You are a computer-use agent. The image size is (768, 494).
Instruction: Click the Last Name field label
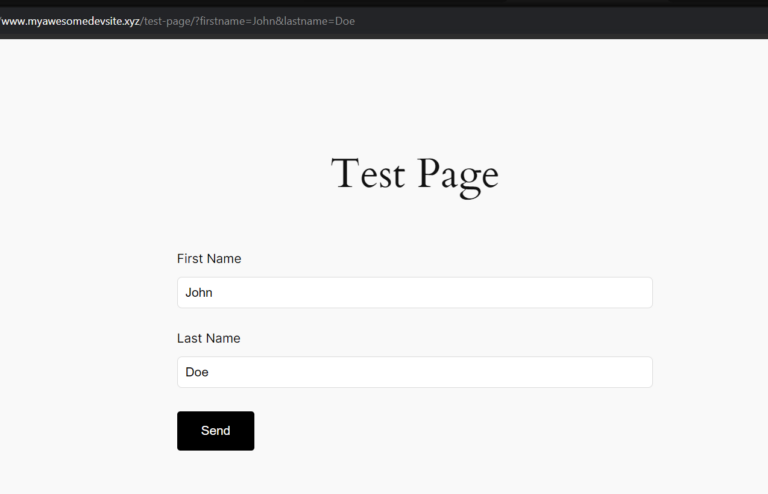point(208,338)
